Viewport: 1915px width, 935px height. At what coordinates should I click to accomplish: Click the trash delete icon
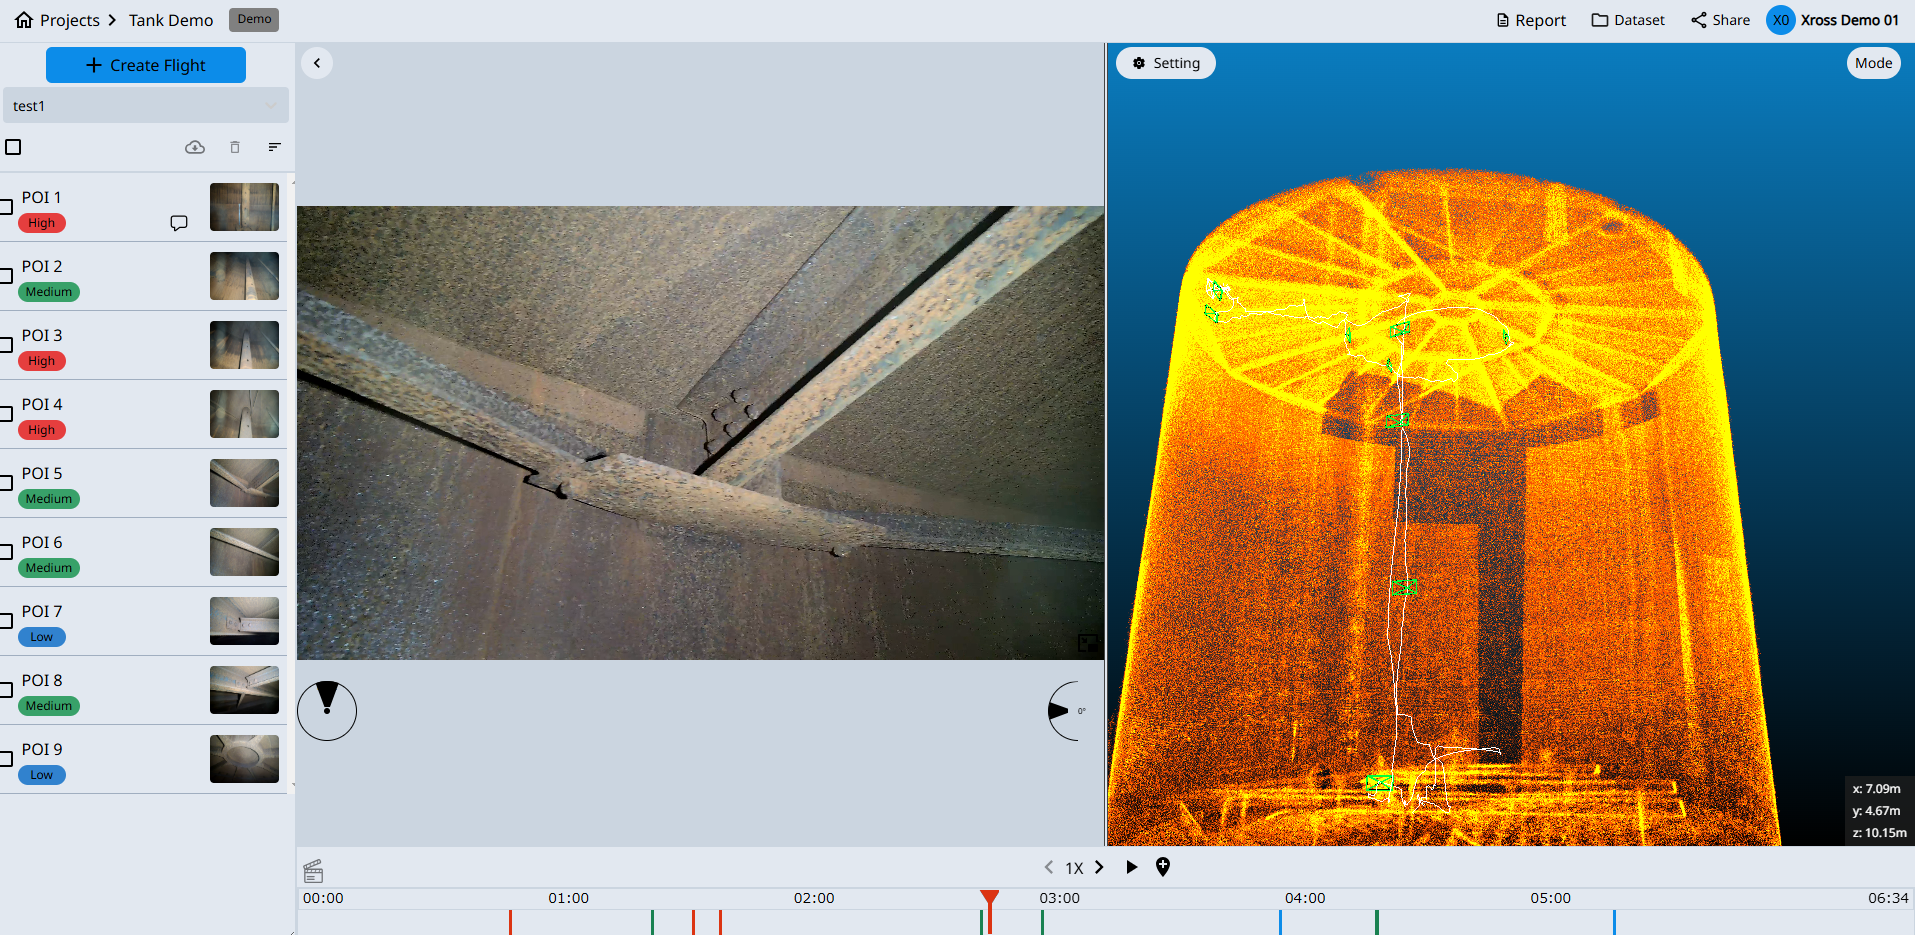click(x=235, y=147)
